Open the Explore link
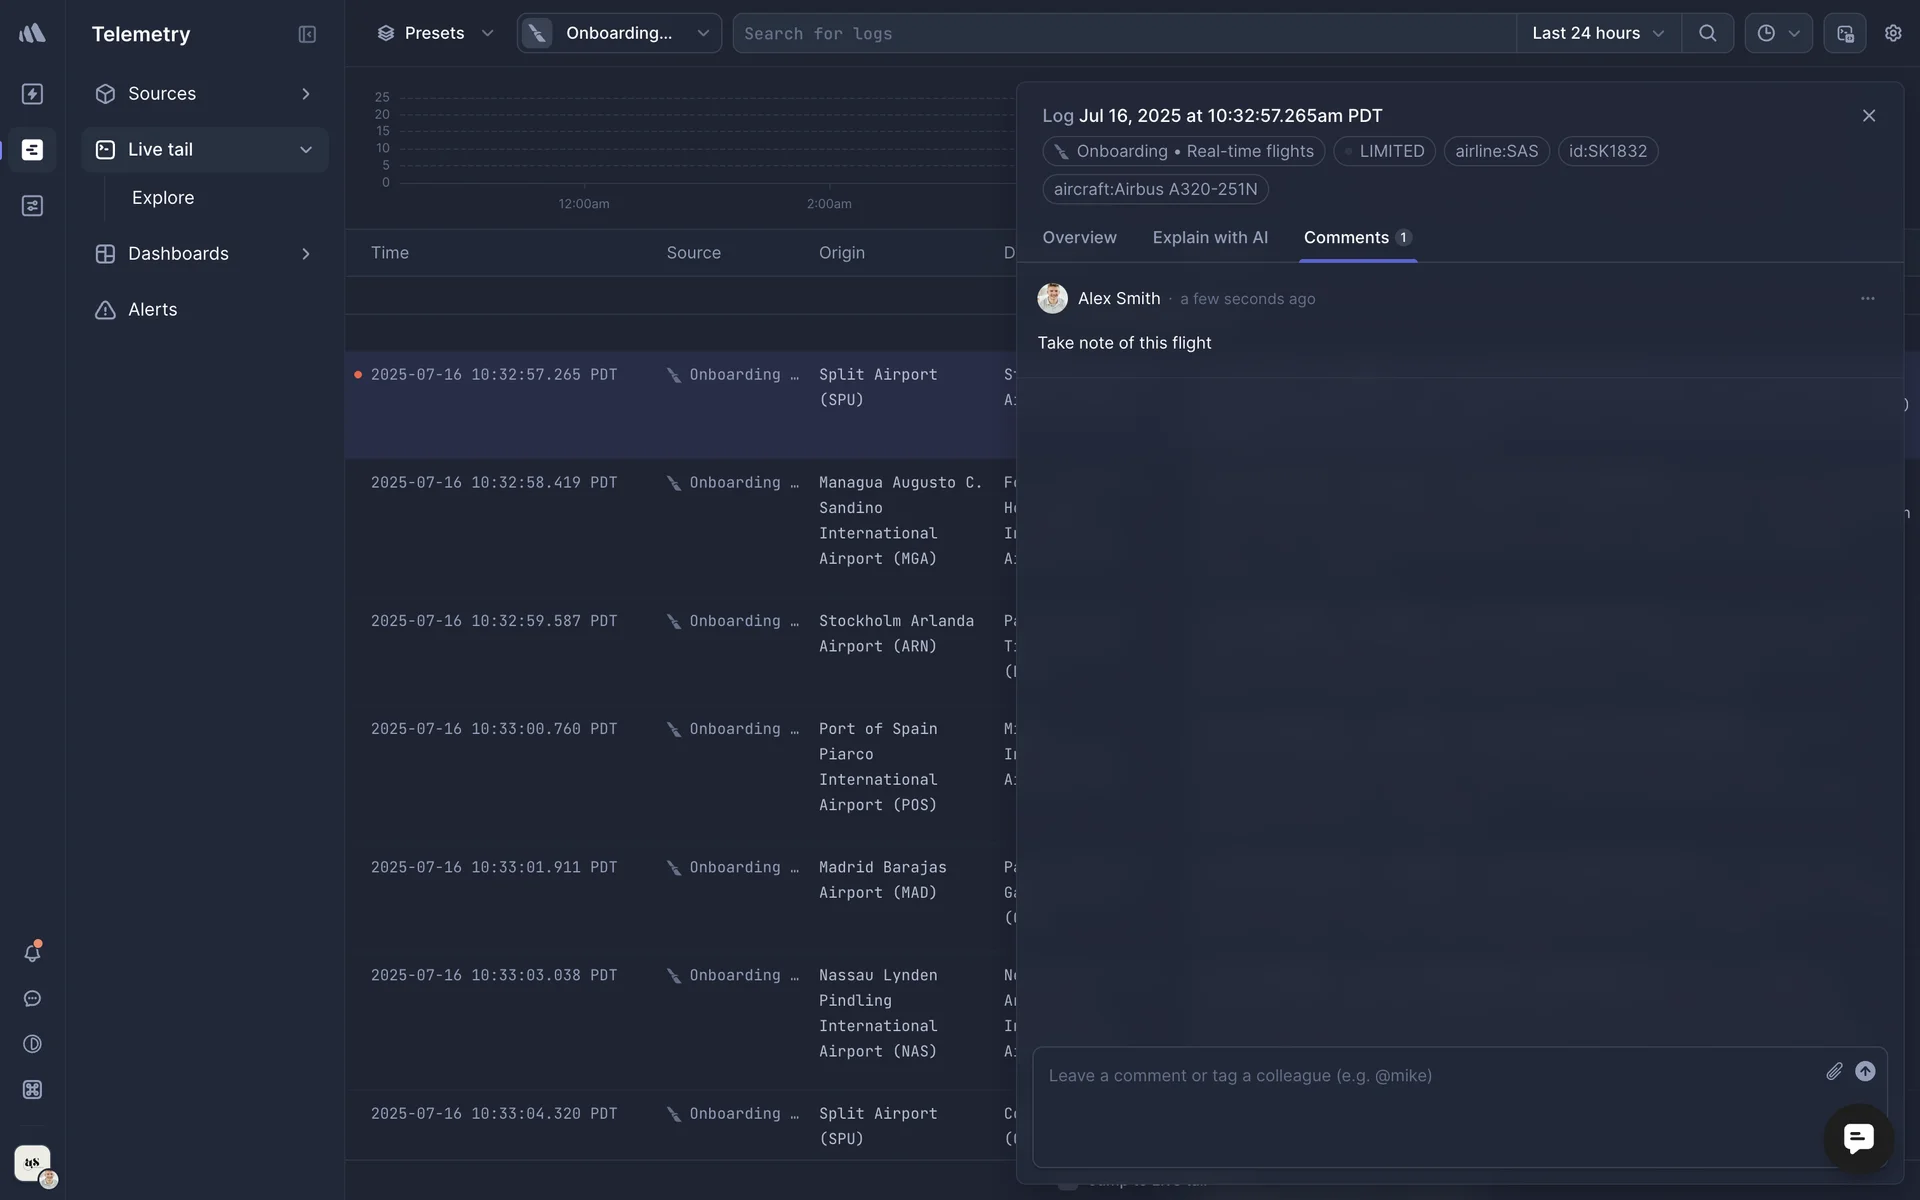The width and height of the screenshot is (1920, 1200). click(163, 198)
